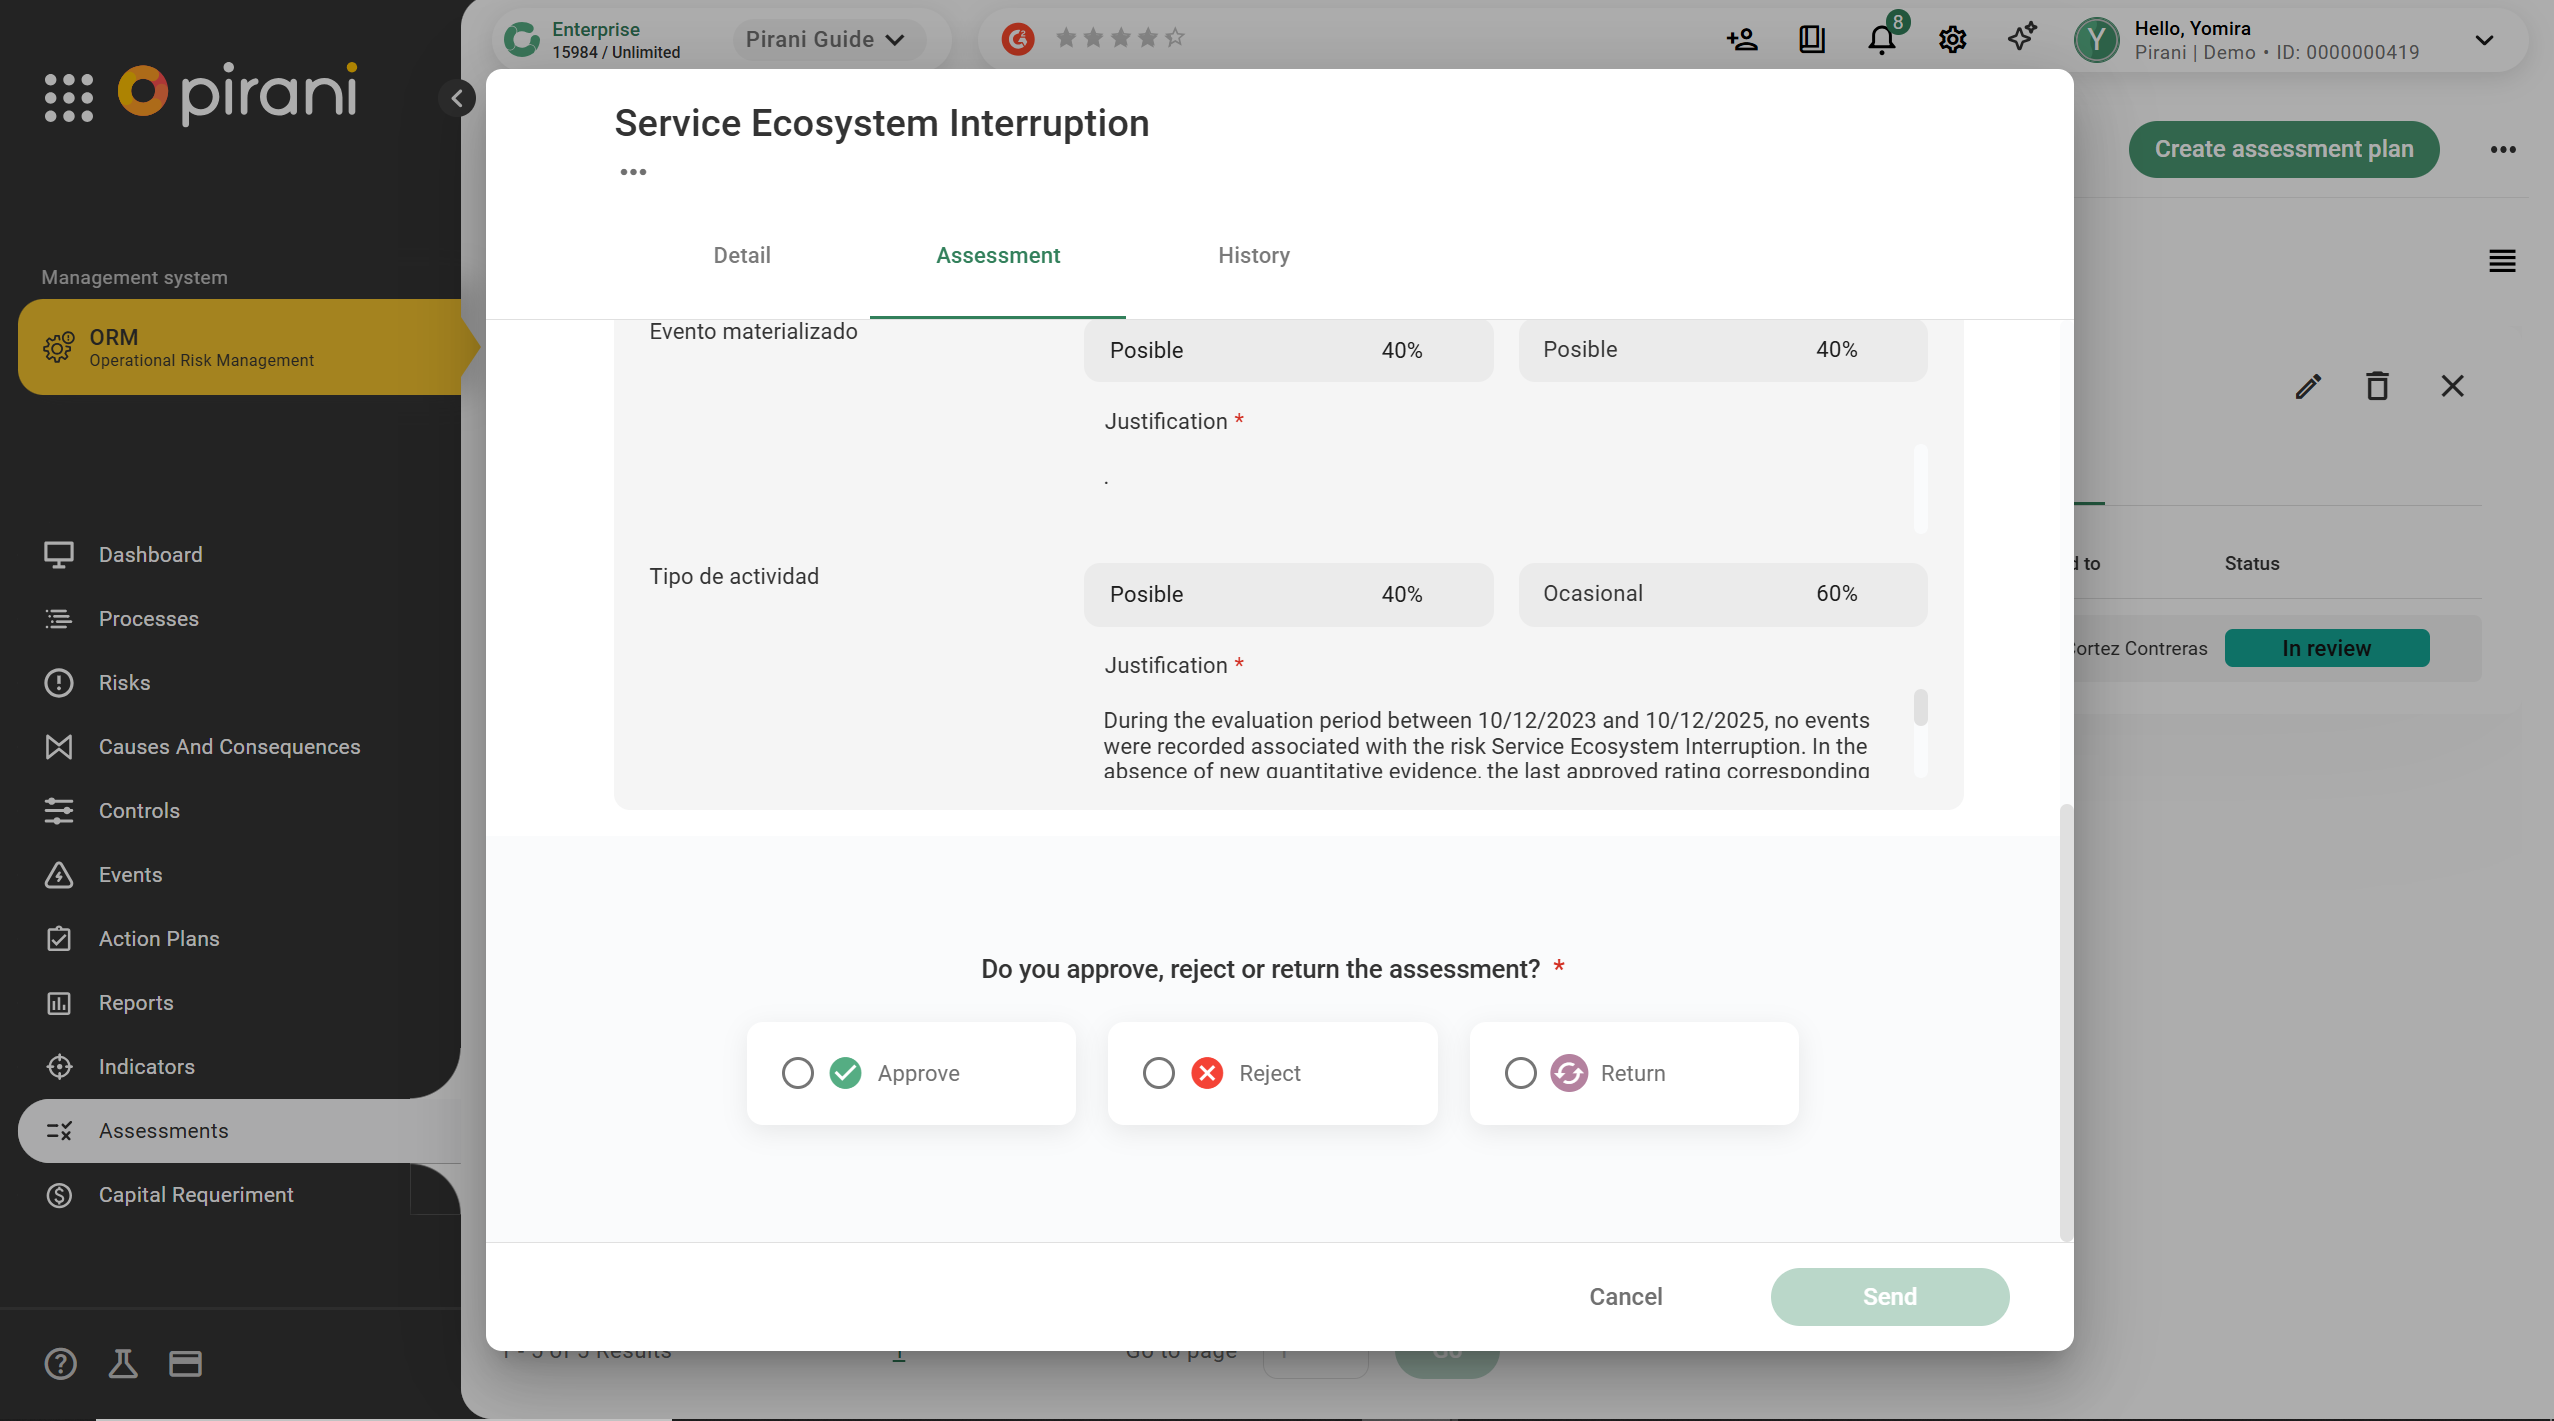This screenshot has height=1421, width=2554.
Task: Expand the Pirani Guide dropdown
Action: coord(826,40)
